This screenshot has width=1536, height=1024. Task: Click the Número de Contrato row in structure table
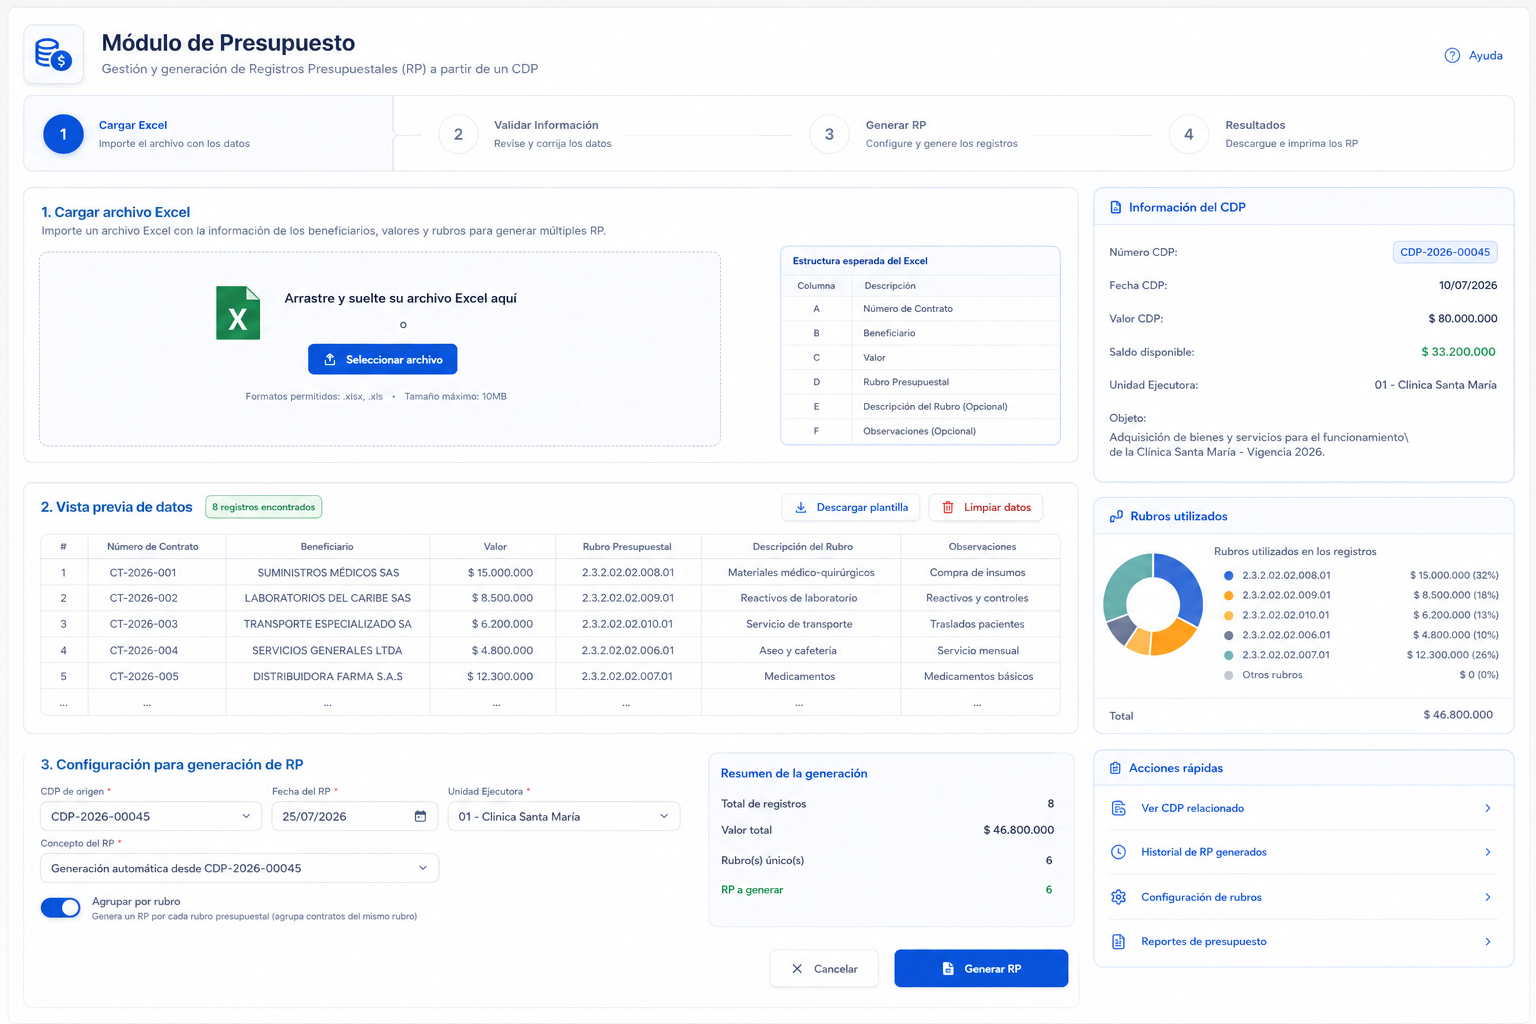tap(920, 309)
